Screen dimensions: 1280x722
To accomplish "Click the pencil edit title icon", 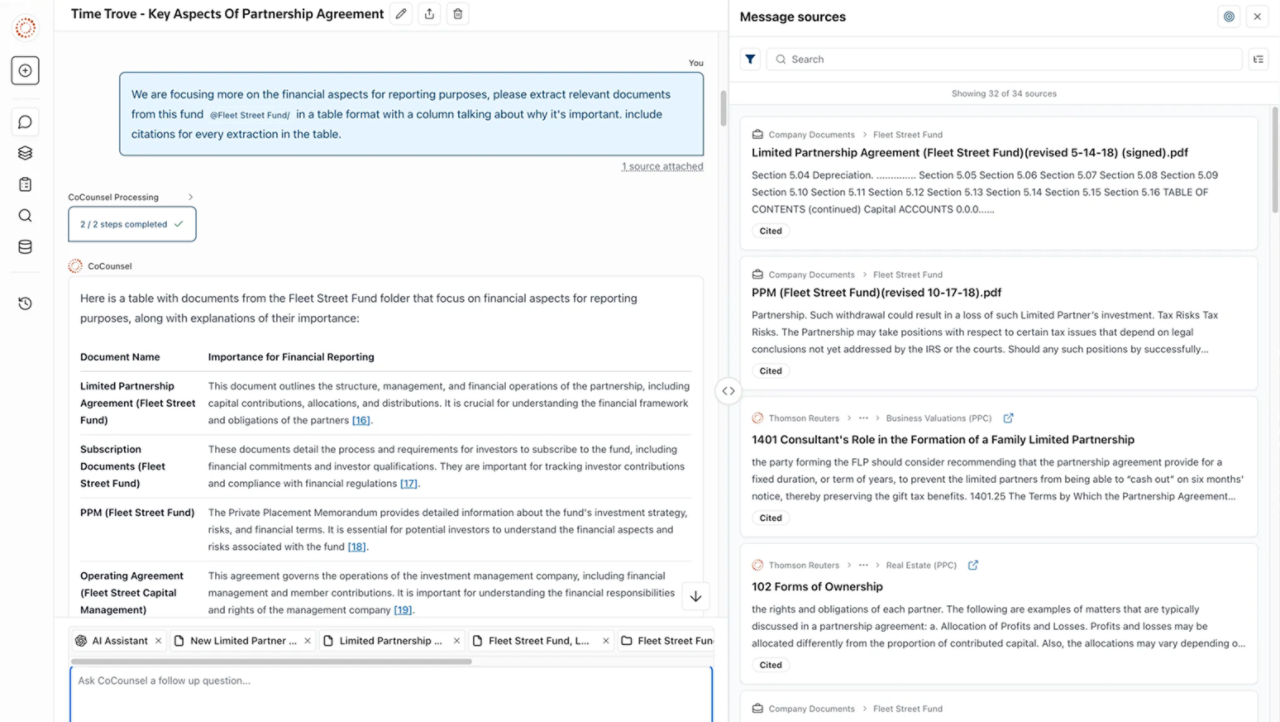I will [401, 14].
